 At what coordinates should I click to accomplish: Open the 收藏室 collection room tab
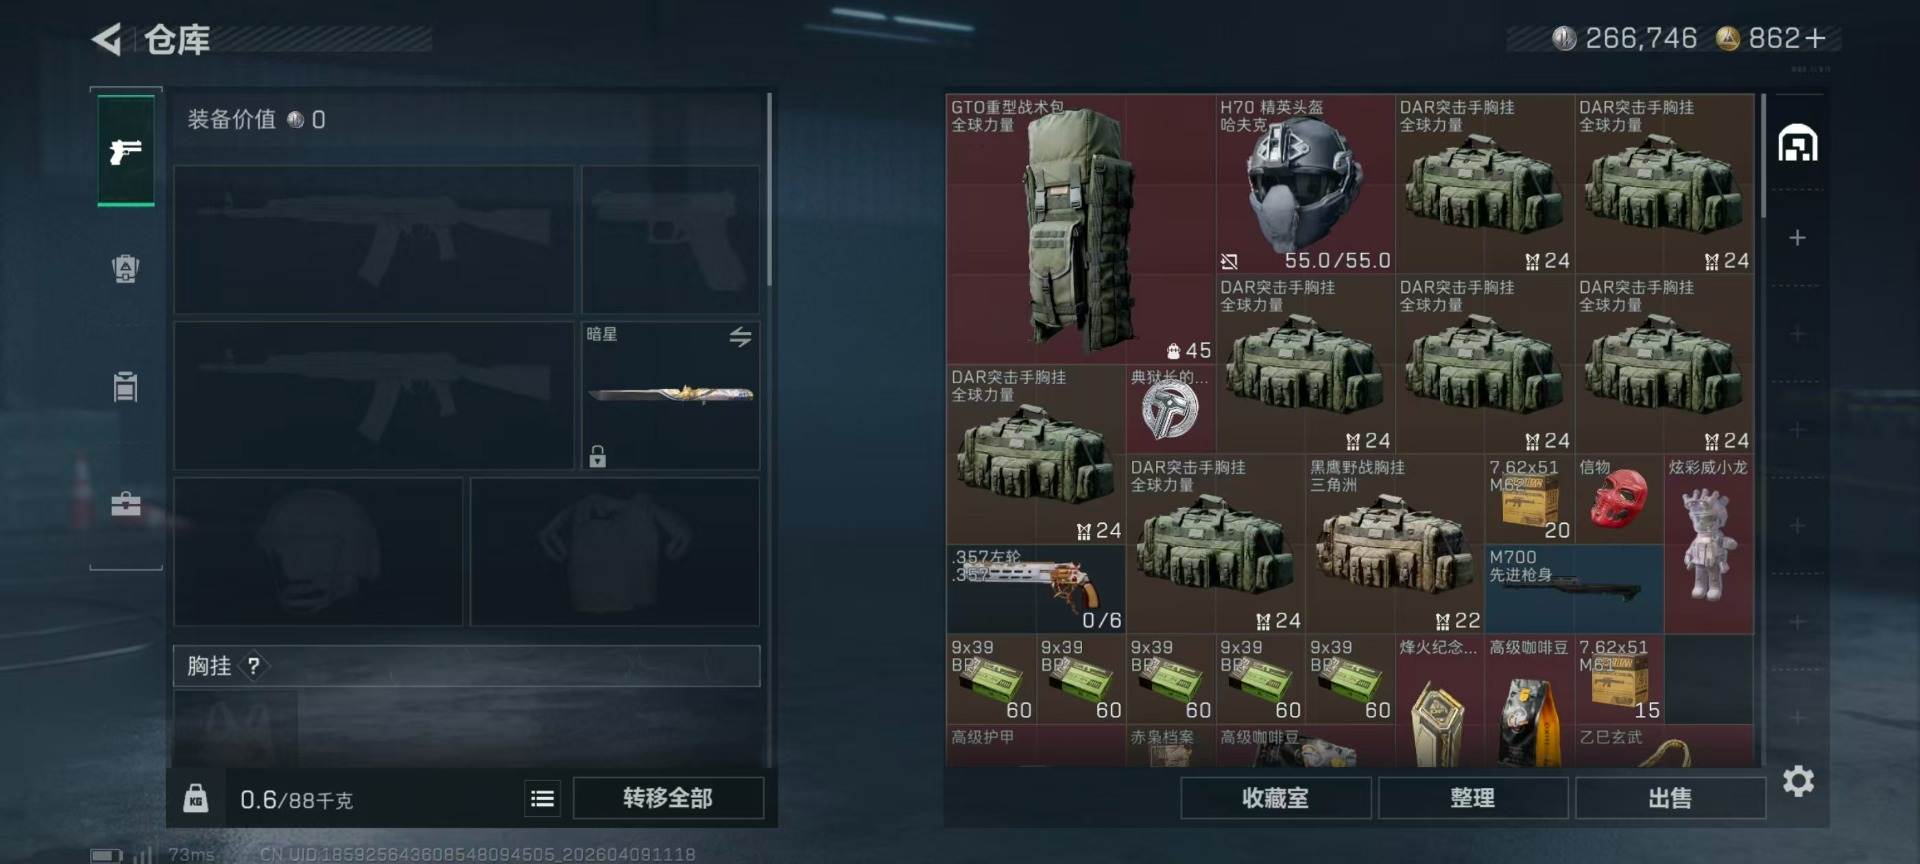(1276, 798)
